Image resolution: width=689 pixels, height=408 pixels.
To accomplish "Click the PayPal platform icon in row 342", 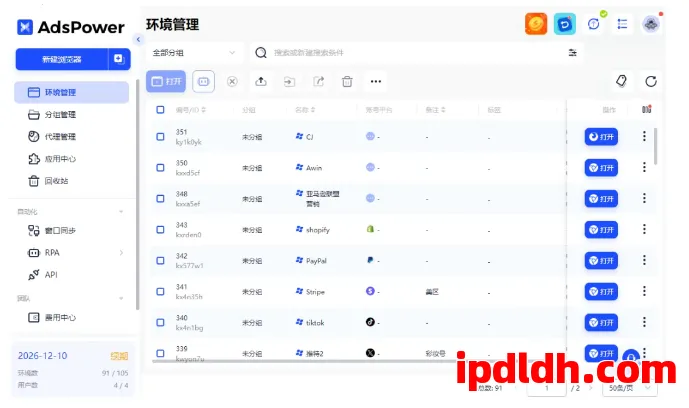I will pos(370,260).
